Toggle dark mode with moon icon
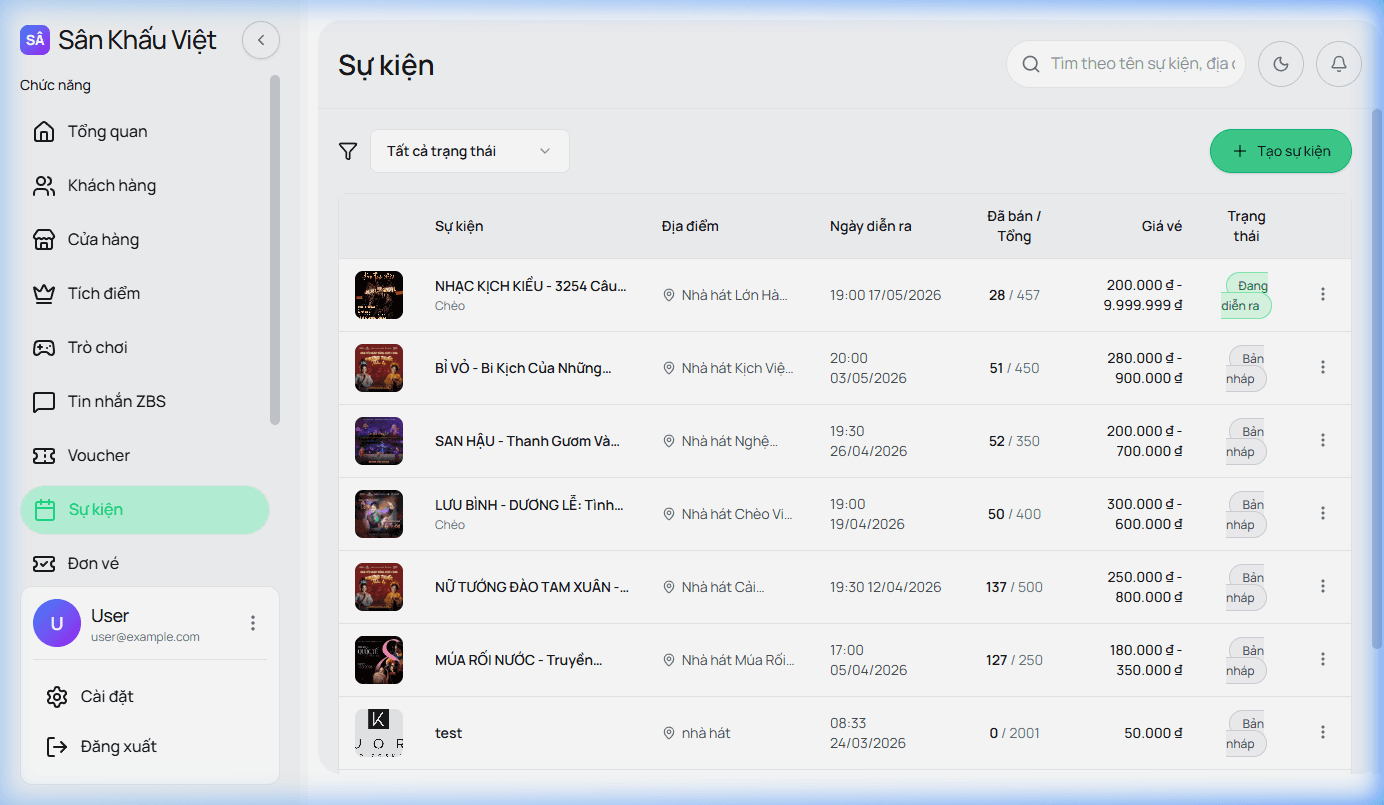This screenshot has width=1384, height=805. (1280, 65)
